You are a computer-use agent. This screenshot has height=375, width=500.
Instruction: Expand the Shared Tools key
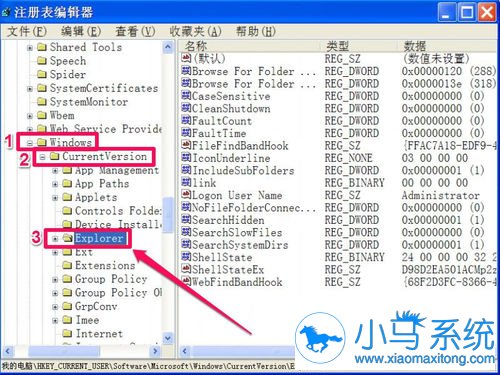click(30, 48)
